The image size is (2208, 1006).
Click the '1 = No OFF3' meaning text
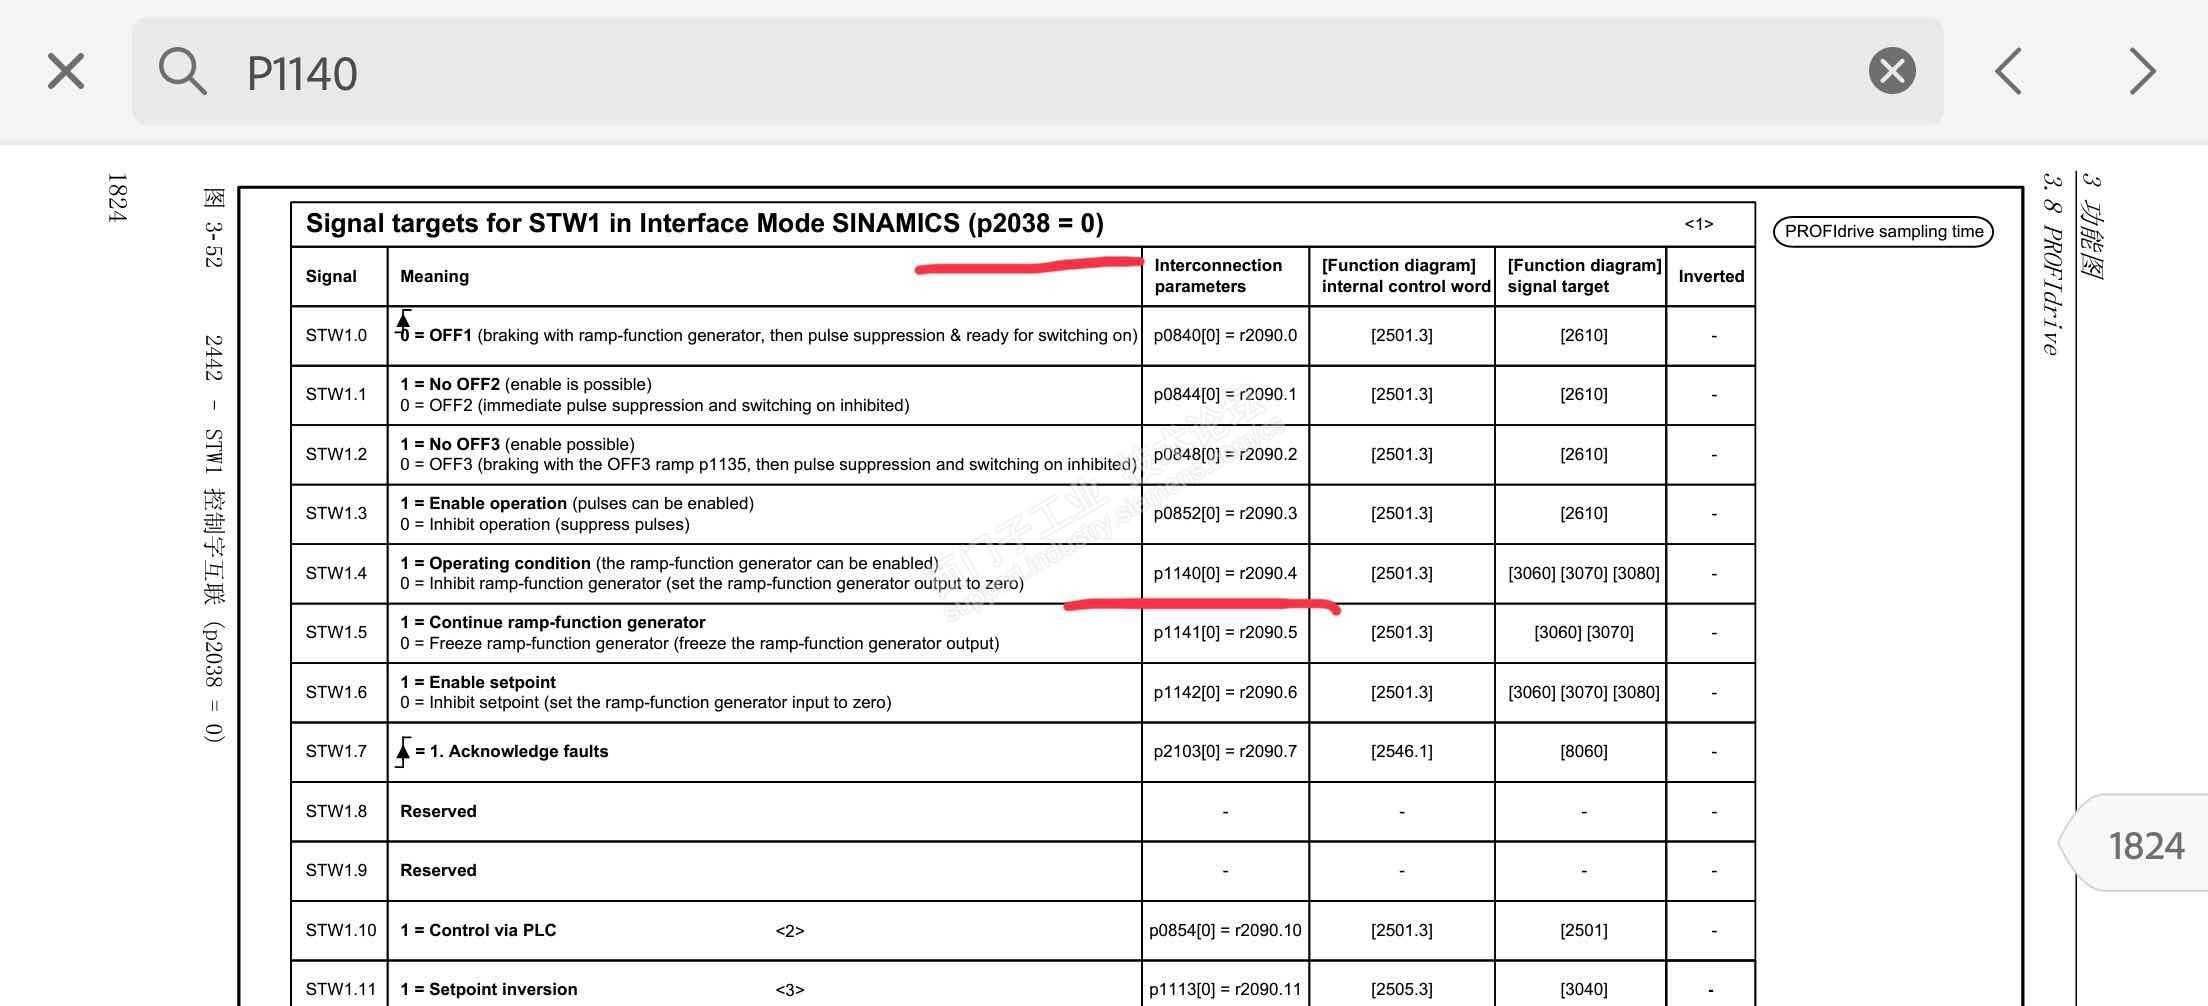(x=450, y=444)
